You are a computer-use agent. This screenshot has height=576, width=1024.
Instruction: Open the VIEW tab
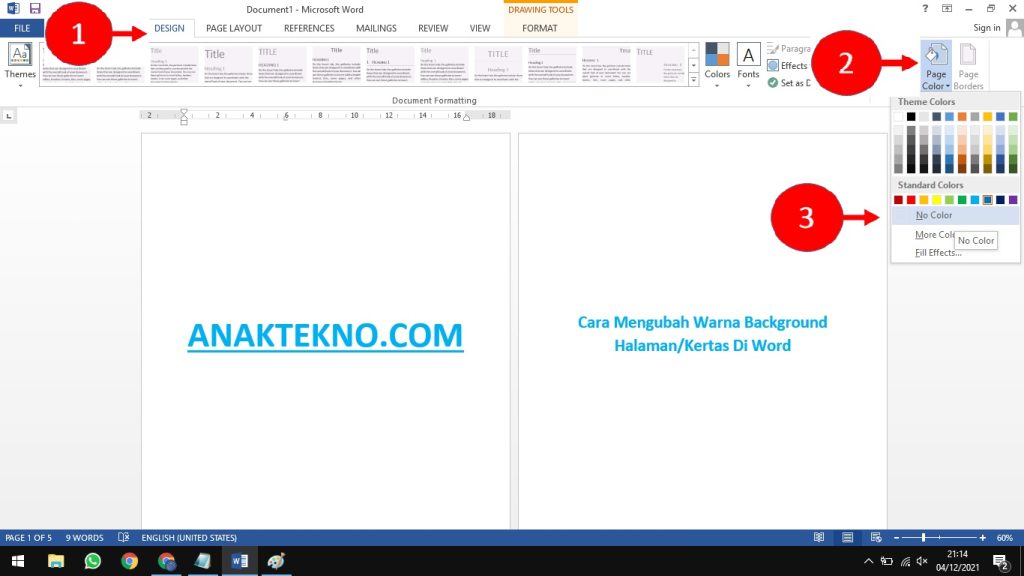point(479,28)
